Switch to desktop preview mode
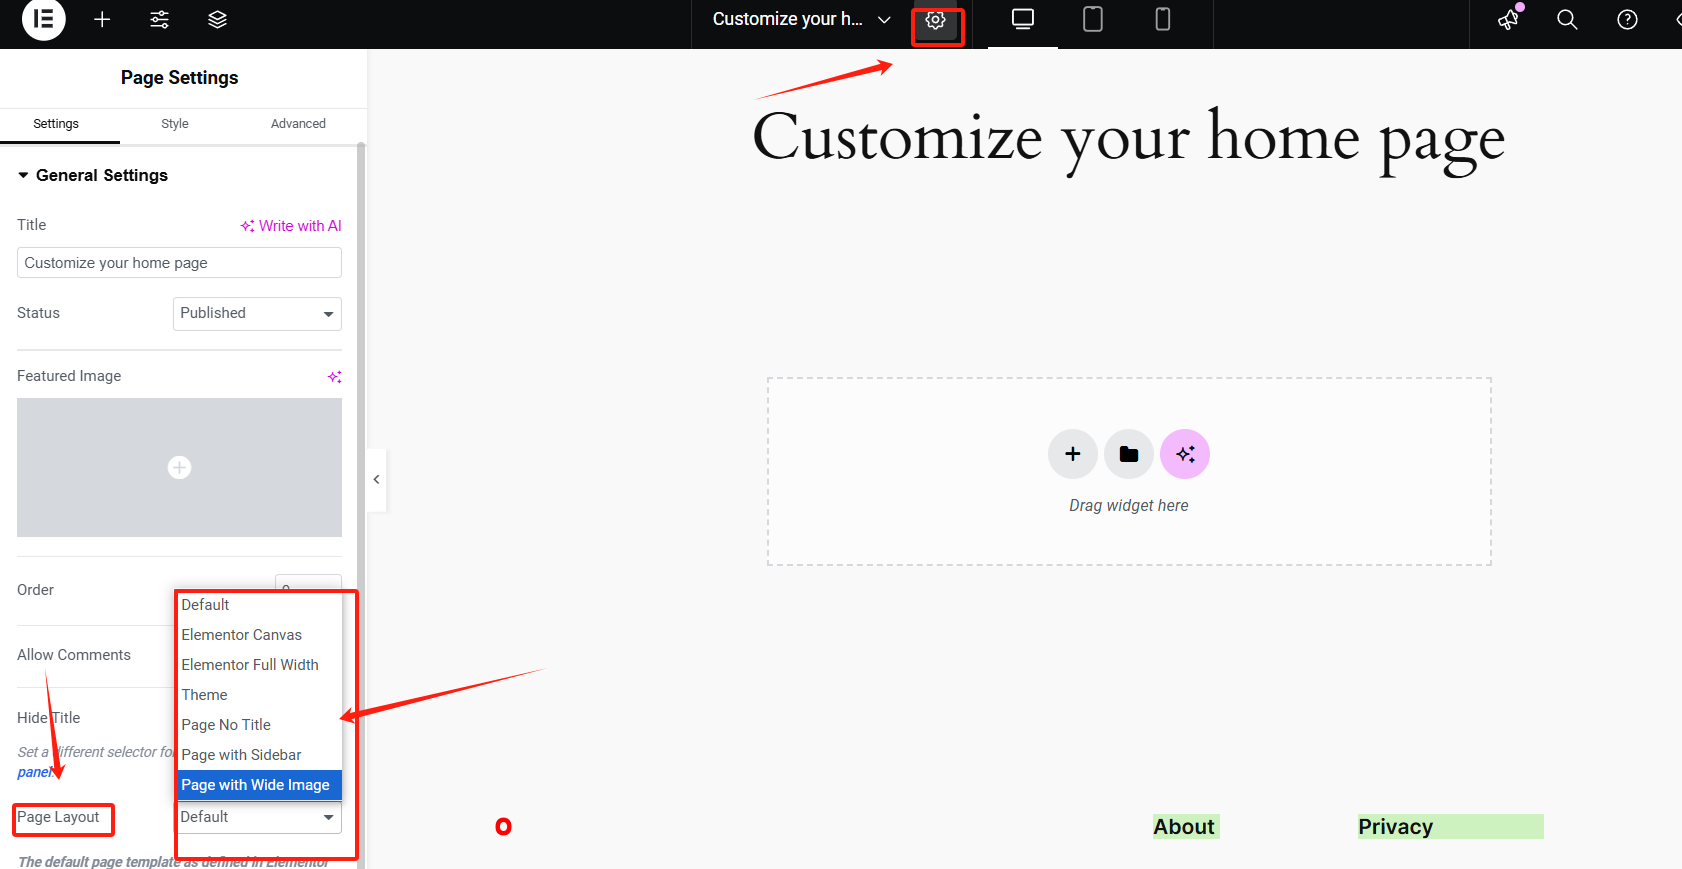 click(1022, 20)
